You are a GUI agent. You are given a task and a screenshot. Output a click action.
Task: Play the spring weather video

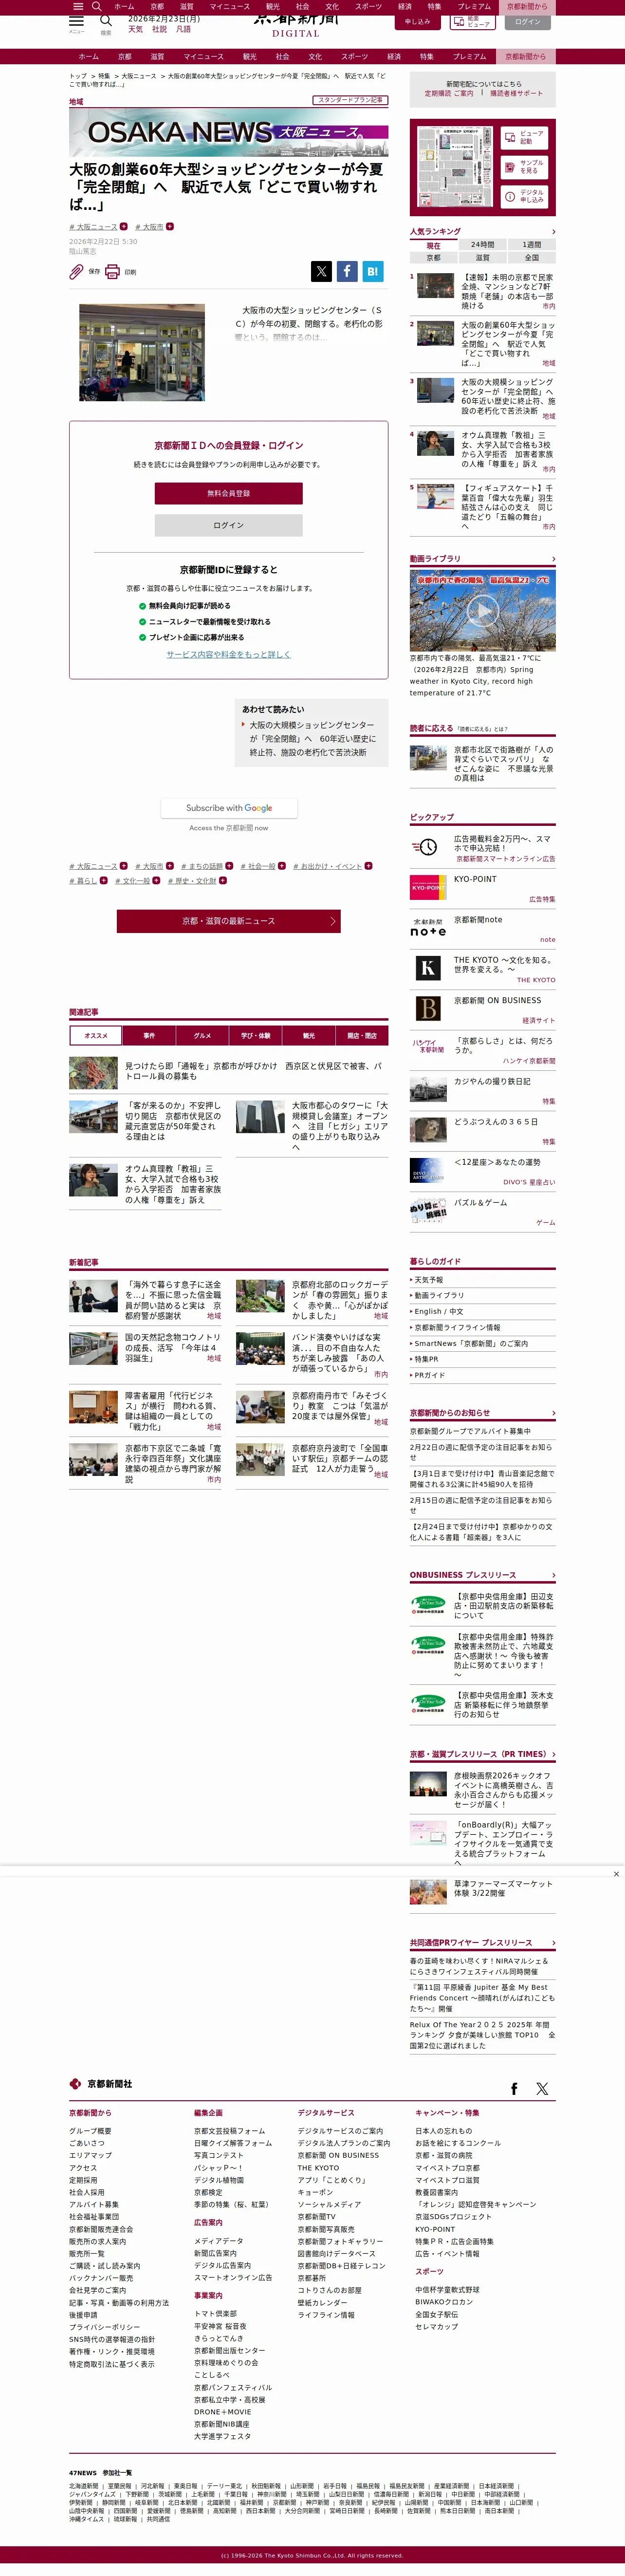[483, 610]
